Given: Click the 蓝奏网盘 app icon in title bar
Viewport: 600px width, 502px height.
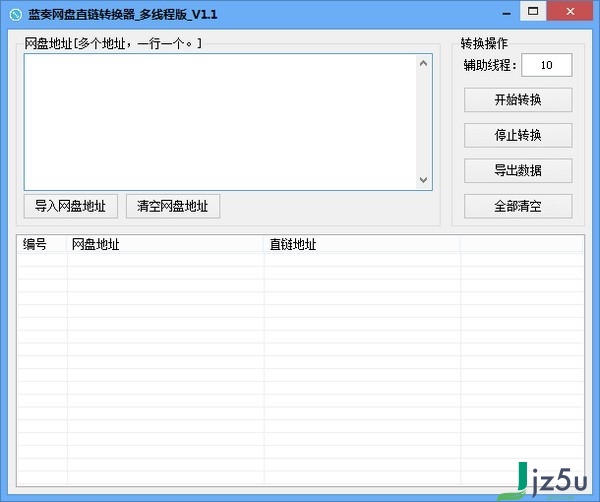Looking at the screenshot, I should pos(16,15).
